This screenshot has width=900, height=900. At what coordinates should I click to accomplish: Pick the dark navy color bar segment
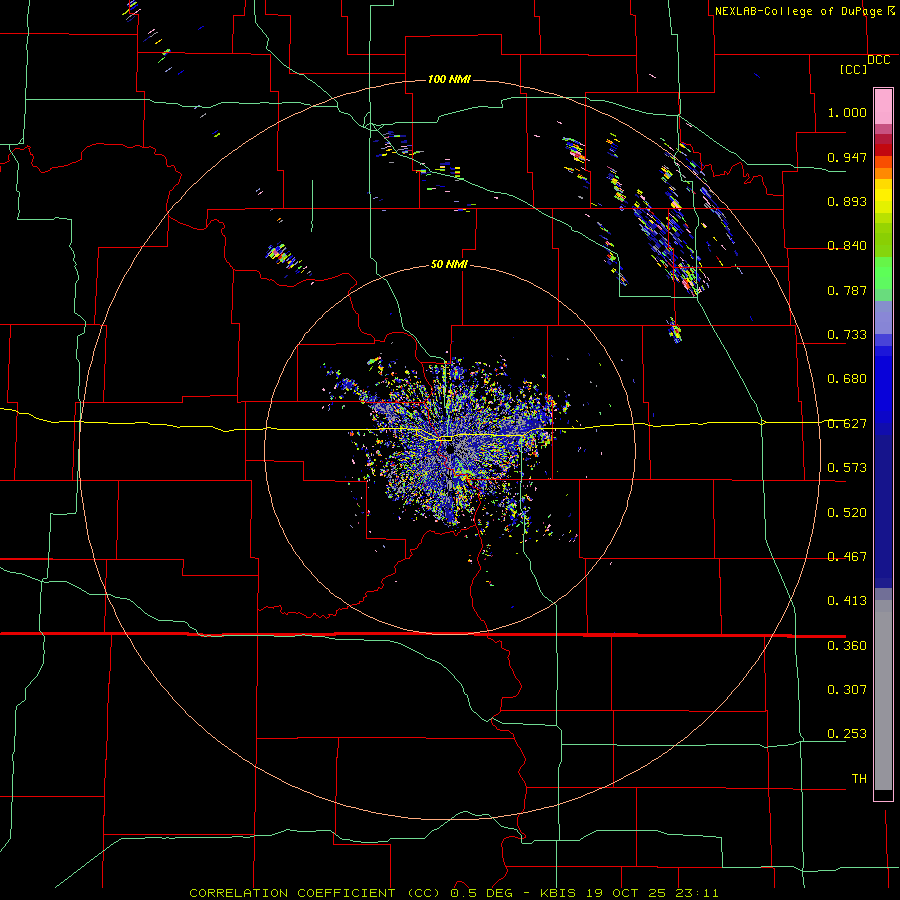(x=883, y=511)
